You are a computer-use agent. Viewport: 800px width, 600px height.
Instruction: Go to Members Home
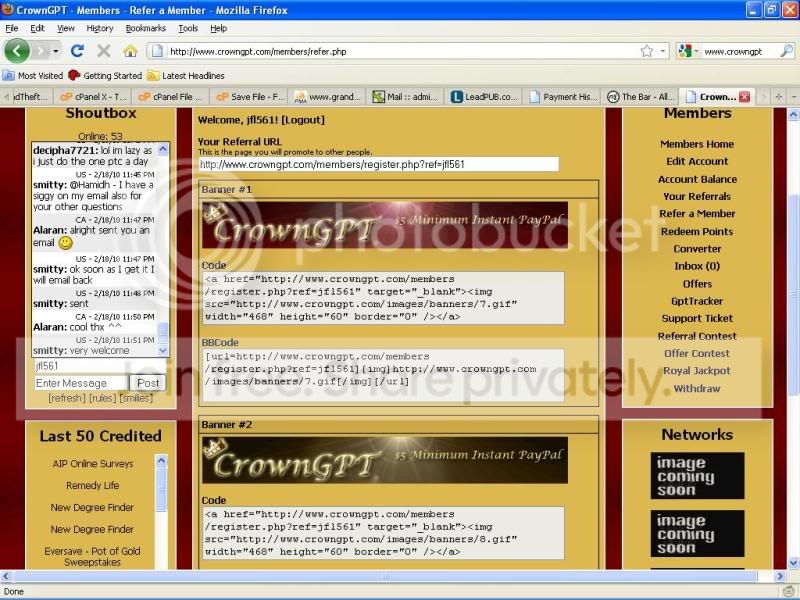click(x=697, y=144)
